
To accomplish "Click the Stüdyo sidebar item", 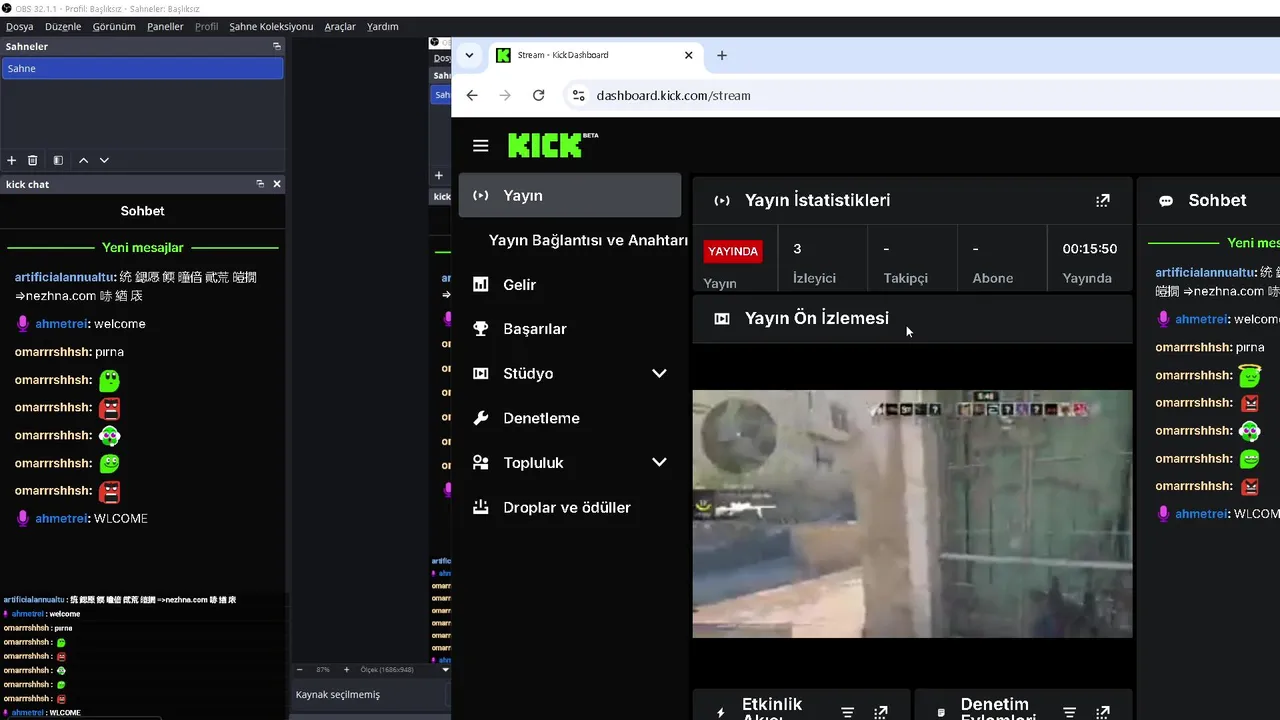I will click(528, 373).
